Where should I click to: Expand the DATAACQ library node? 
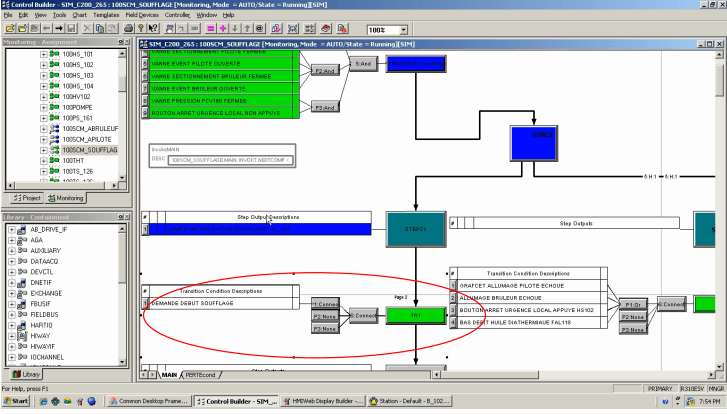point(12,261)
